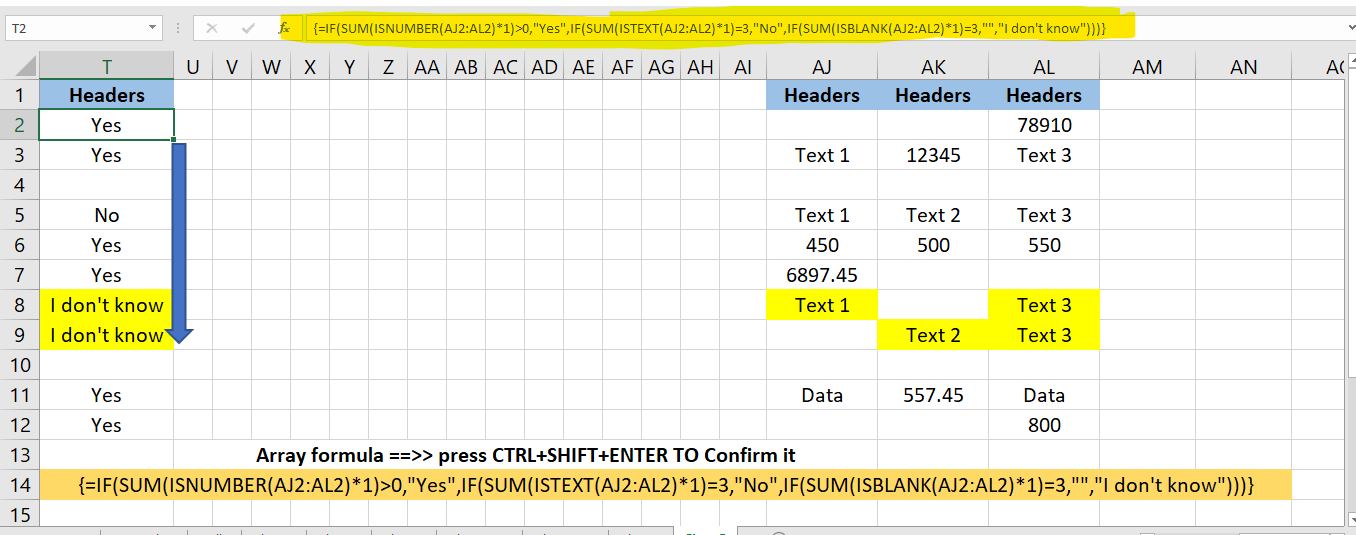Select column W header
Screen dimensions: 1356x535
tap(271, 67)
